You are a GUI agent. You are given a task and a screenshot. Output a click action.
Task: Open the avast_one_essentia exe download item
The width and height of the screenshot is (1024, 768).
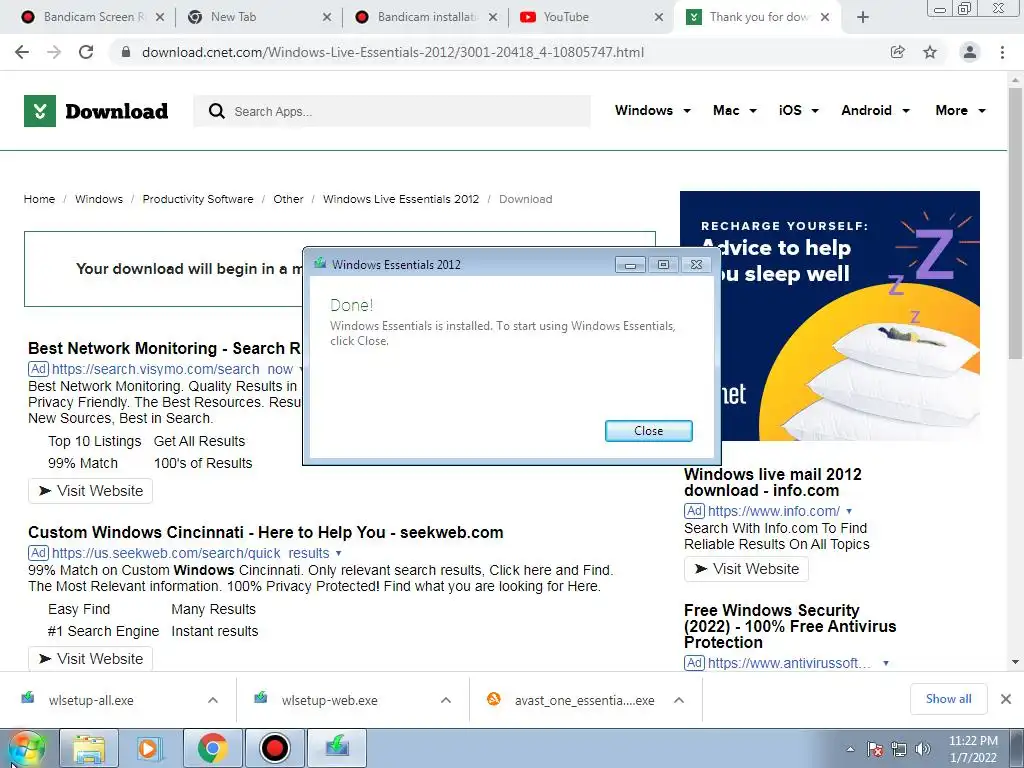pos(584,701)
